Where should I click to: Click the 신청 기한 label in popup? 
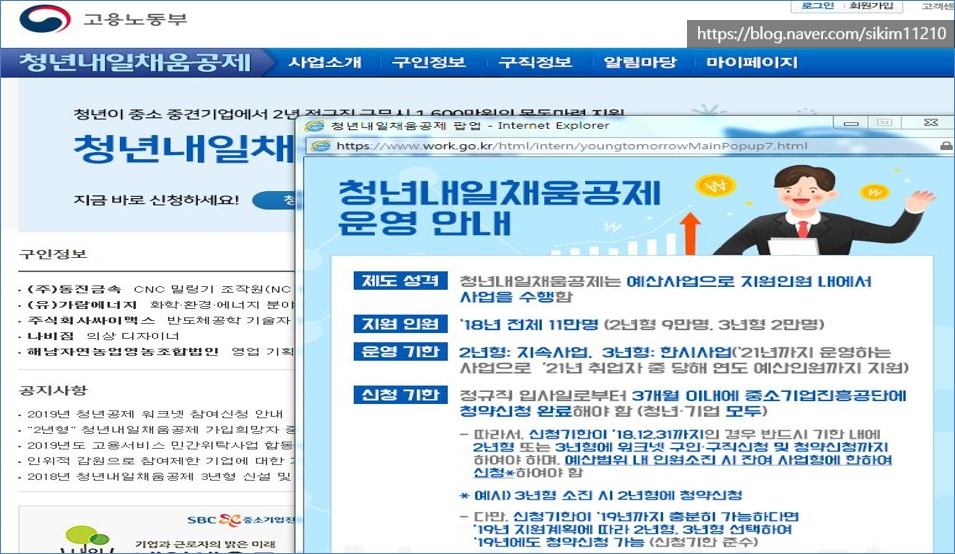(401, 394)
